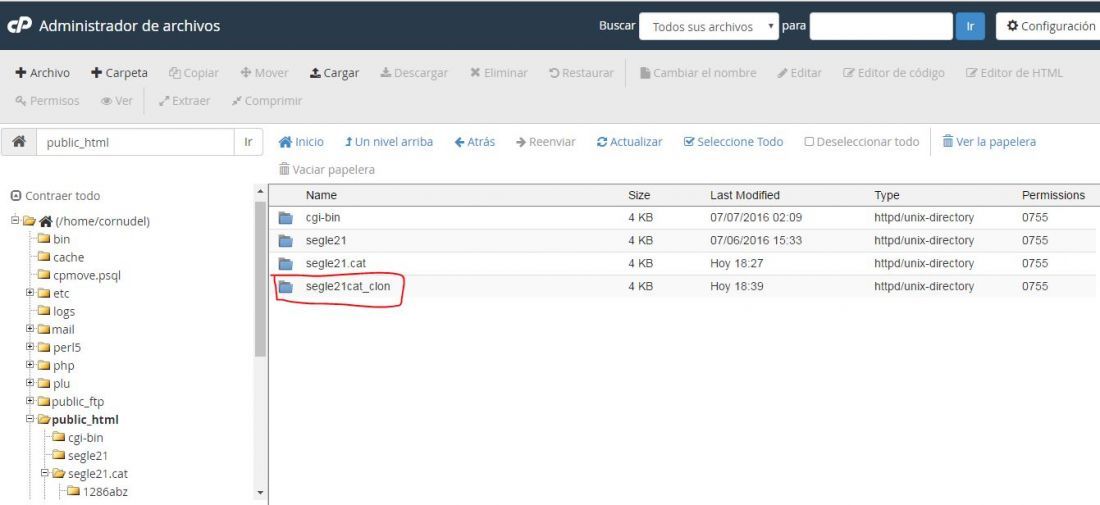Expand the mail folder in tree
Screen dimensions: 1100x505
[30, 329]
